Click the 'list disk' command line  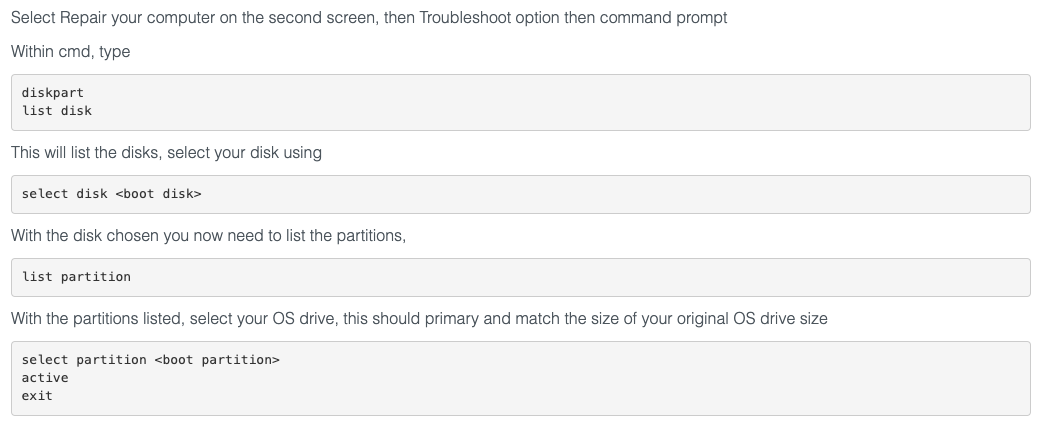coord(57,110)
